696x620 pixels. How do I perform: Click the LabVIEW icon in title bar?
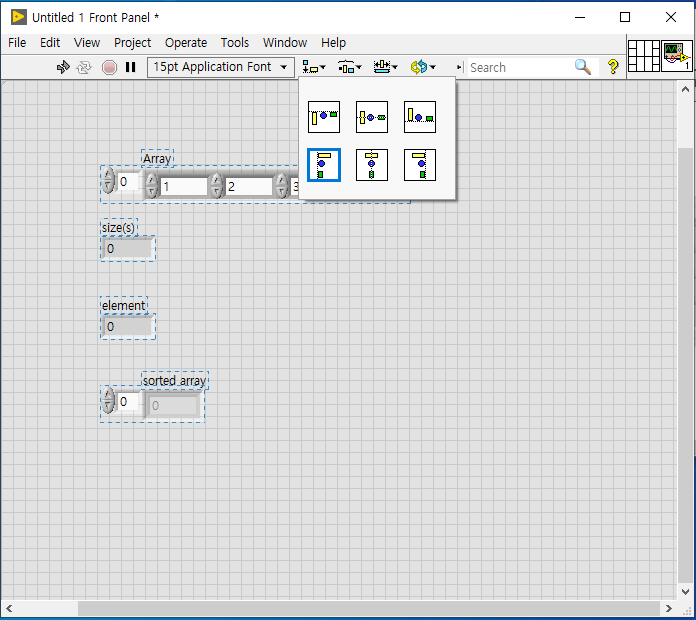[19, 17]
